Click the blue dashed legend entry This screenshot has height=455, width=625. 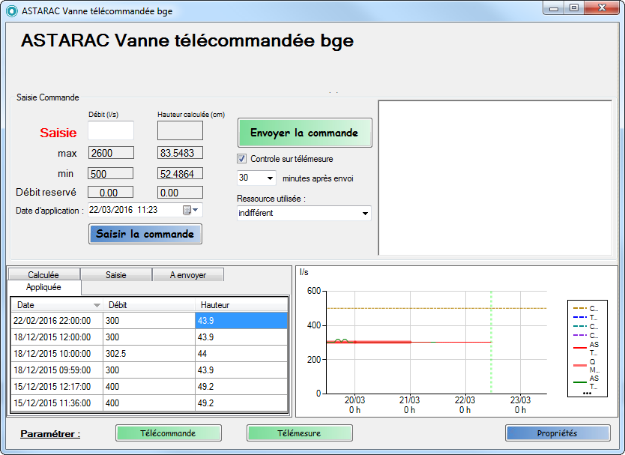click(x=585, y=317)
